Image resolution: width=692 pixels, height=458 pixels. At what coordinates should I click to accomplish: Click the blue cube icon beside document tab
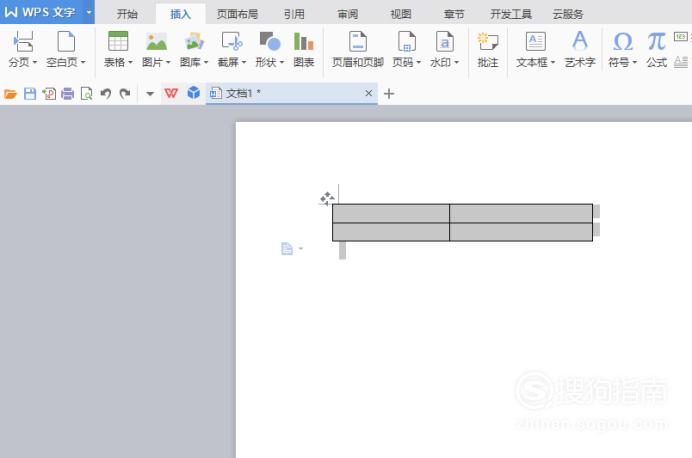tap(193, 93)
